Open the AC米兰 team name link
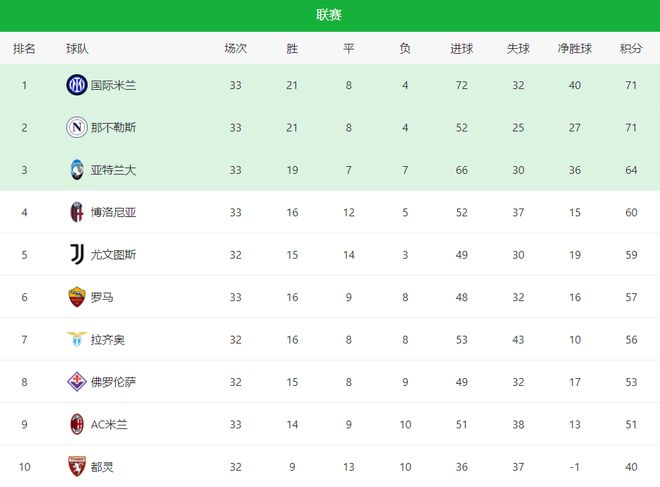 click(x=109, y=425)
